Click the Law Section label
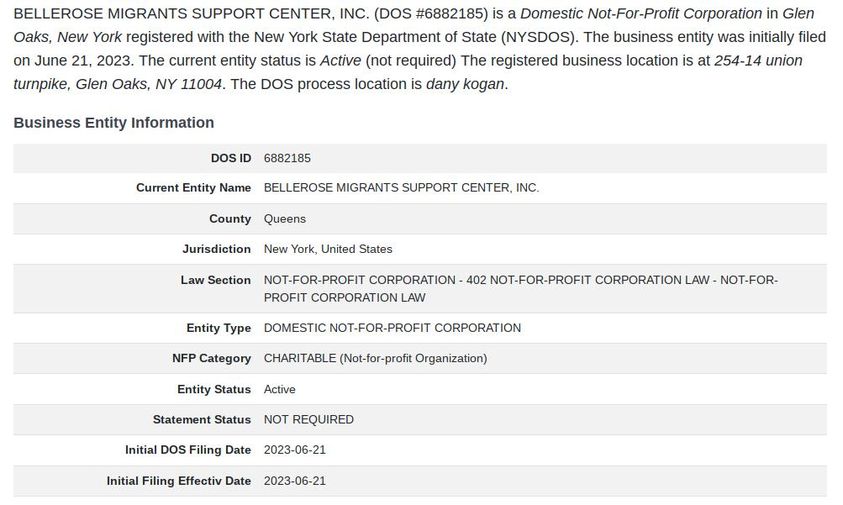The width and height of the screenshot is (843, 505). click(x=215, y=280)
